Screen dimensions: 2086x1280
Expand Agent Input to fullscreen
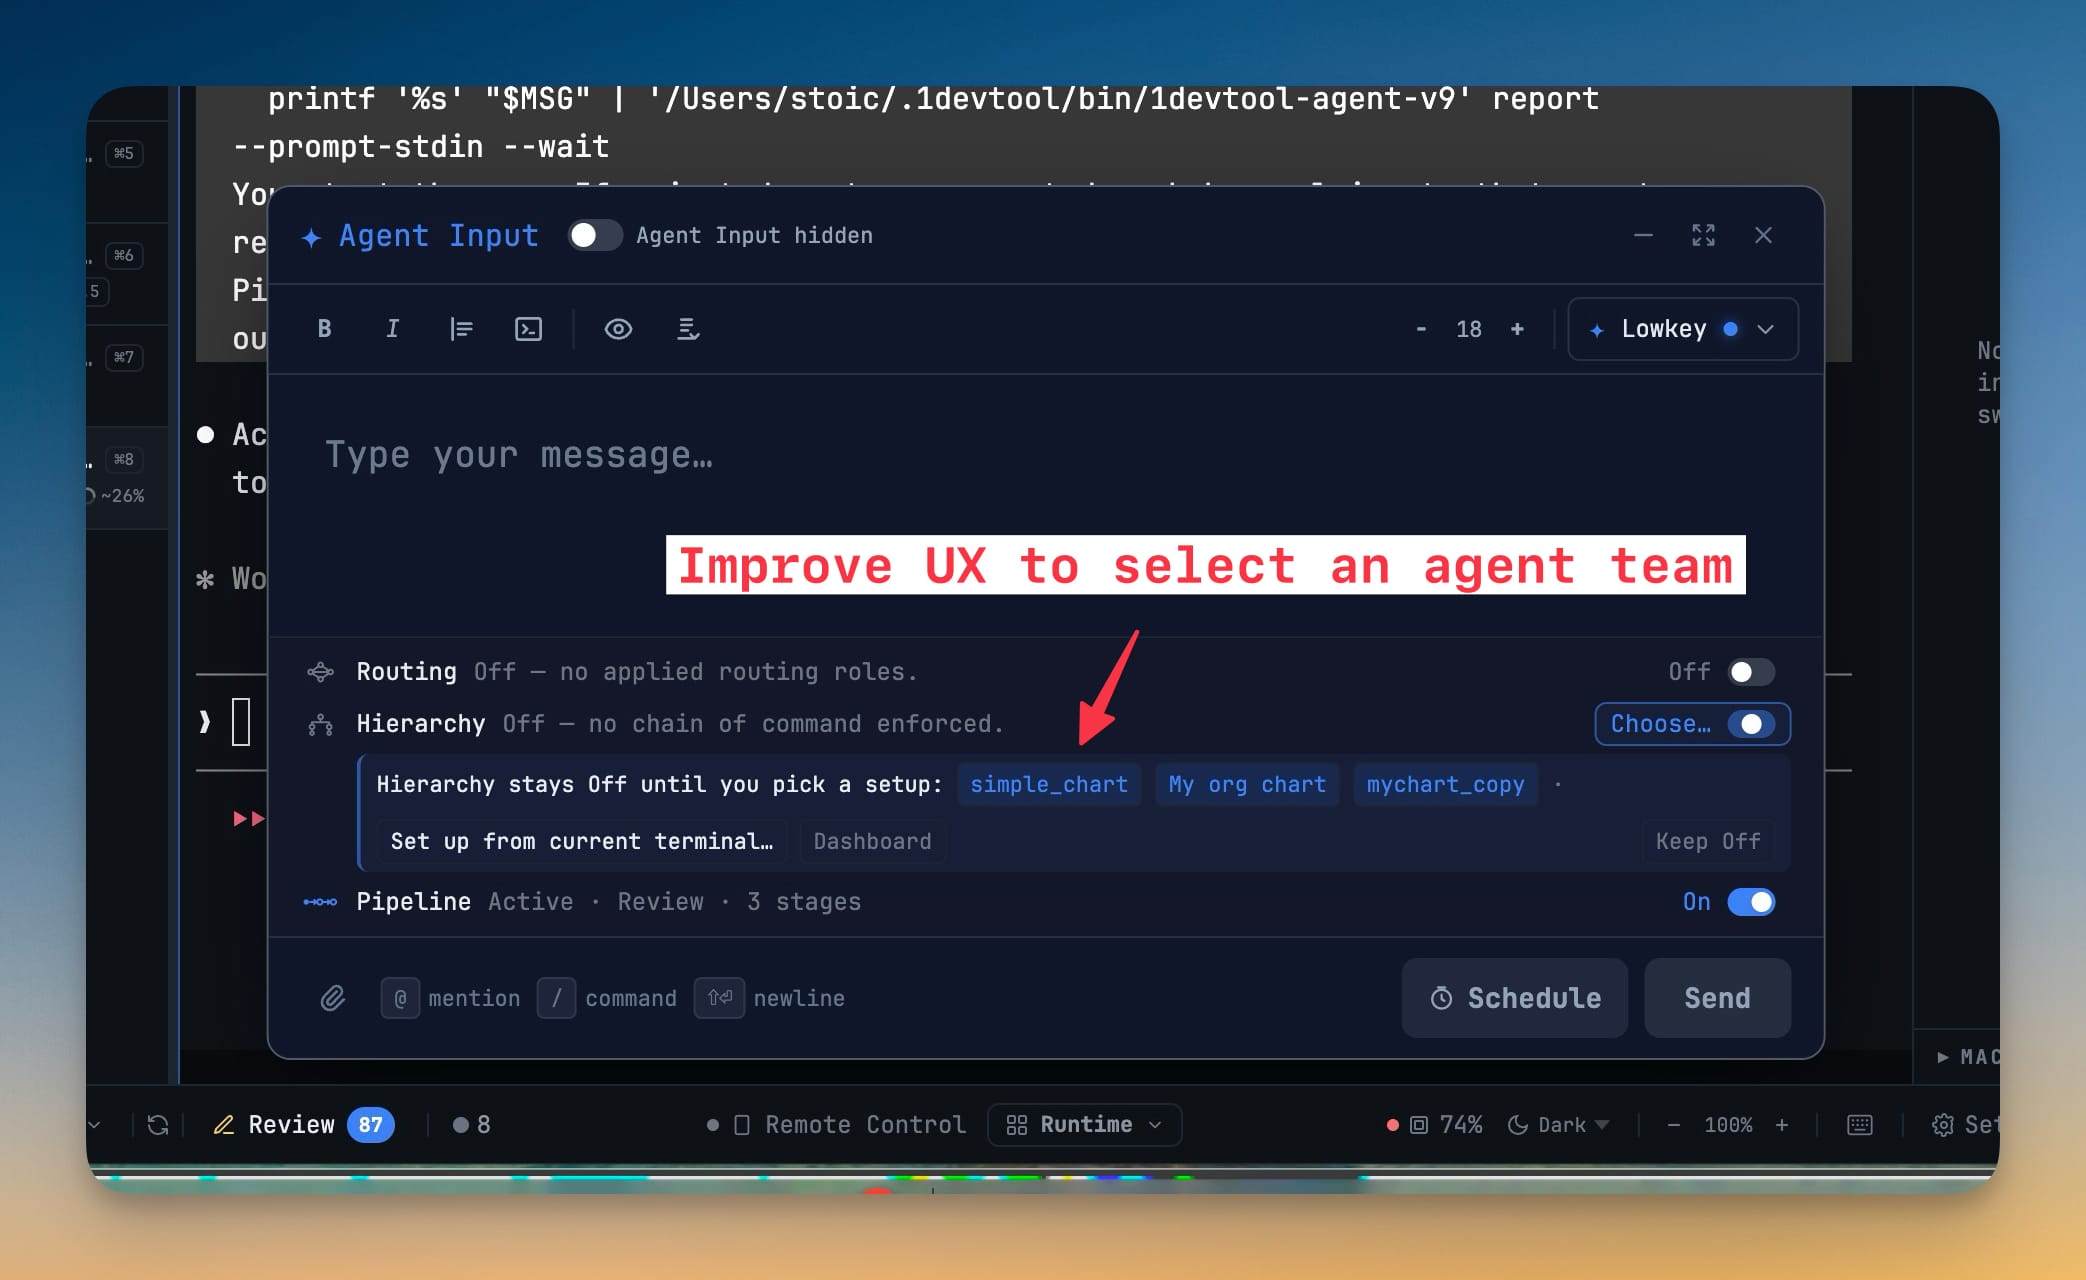point(1703,235)
